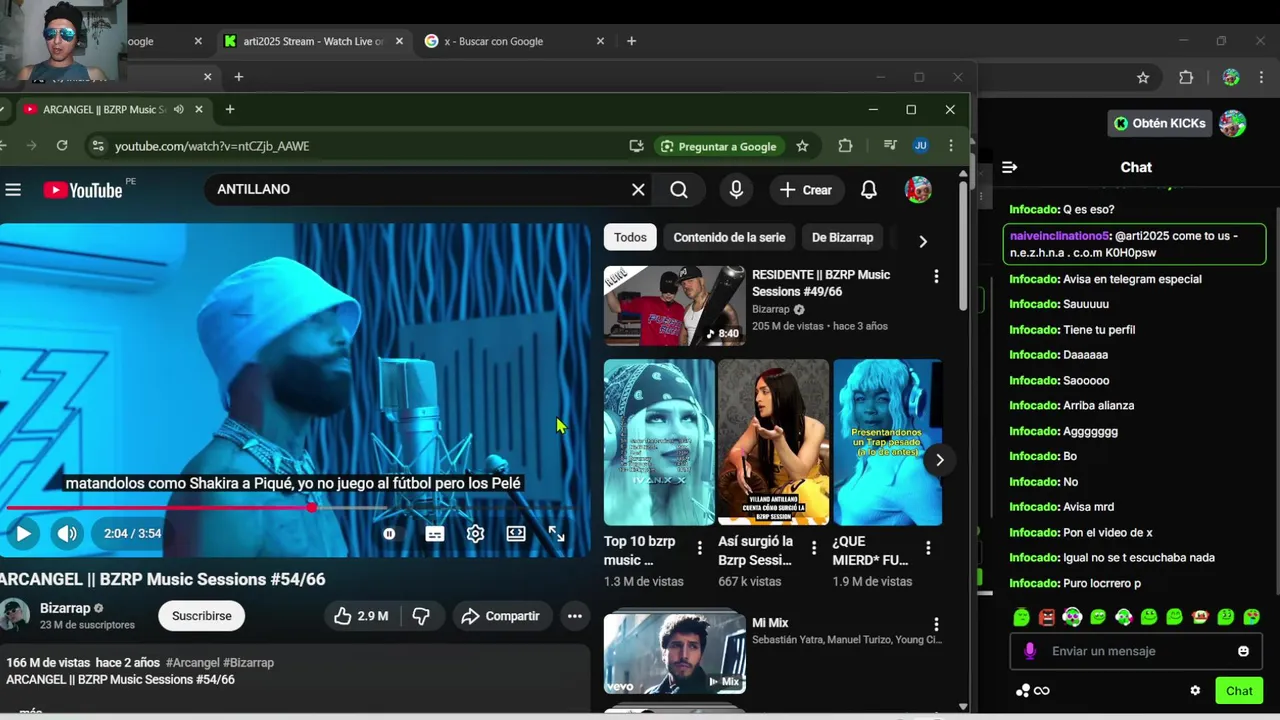Open the Top 10 bzrp music Short
Screen dimensions: 1280x720
coord(659,442)
